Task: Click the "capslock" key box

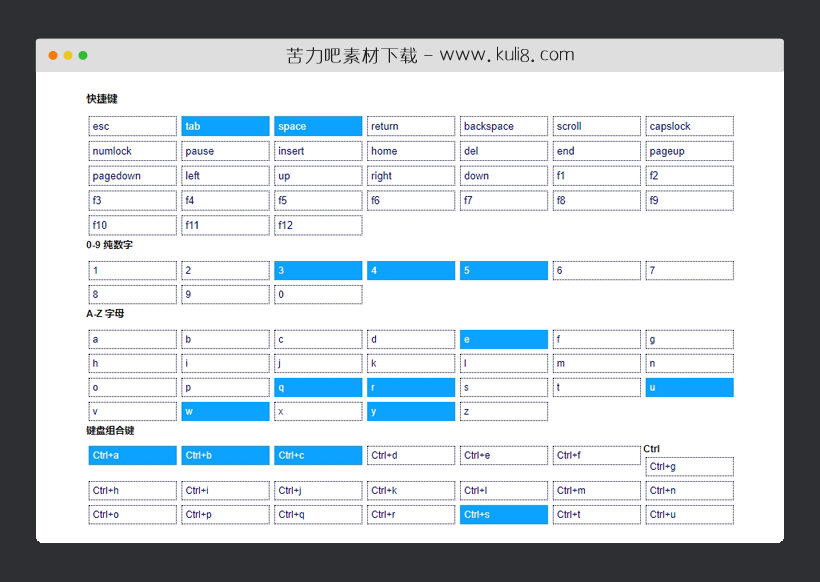Action: click(x=689, y=126)
